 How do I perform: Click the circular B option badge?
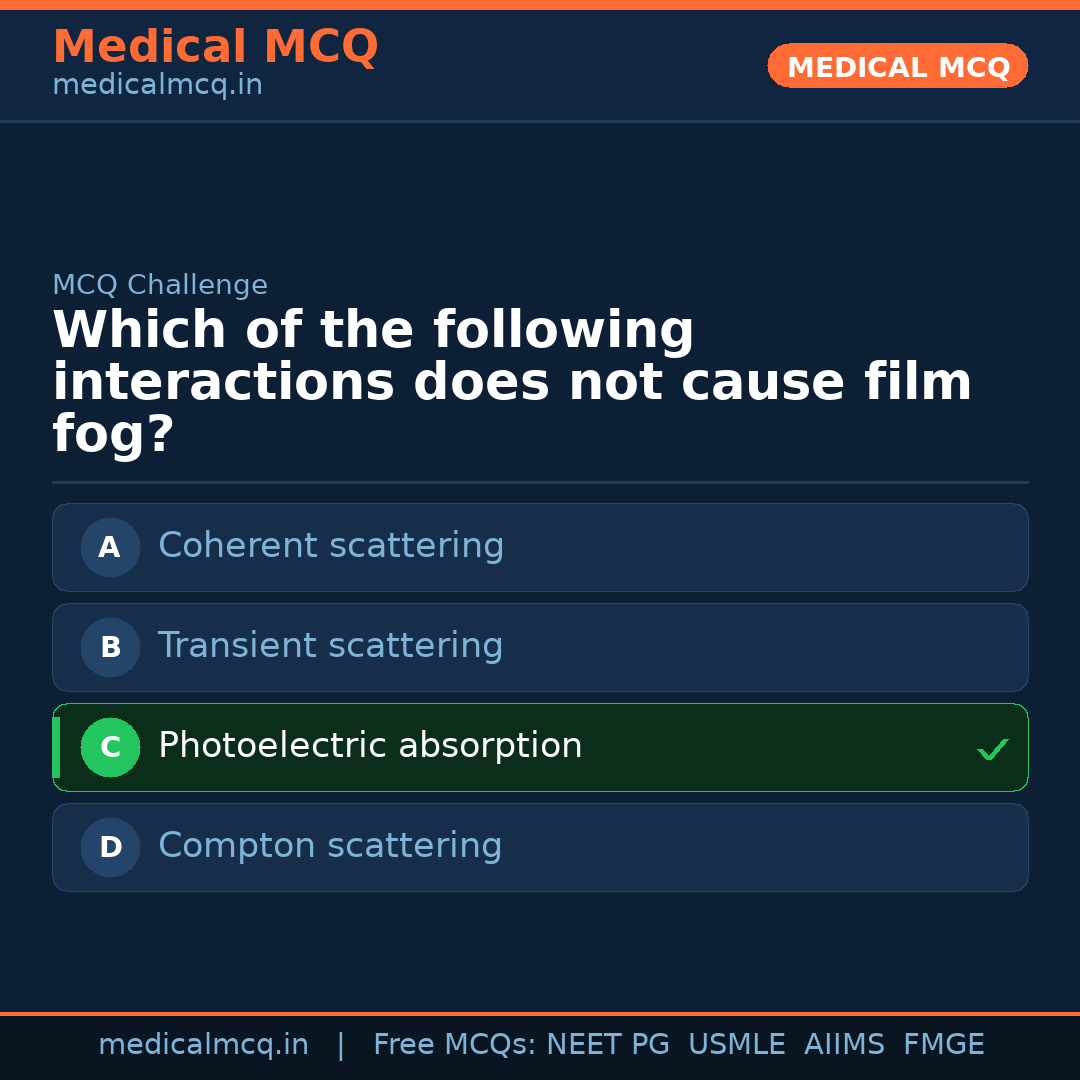[x=110, y=647]
